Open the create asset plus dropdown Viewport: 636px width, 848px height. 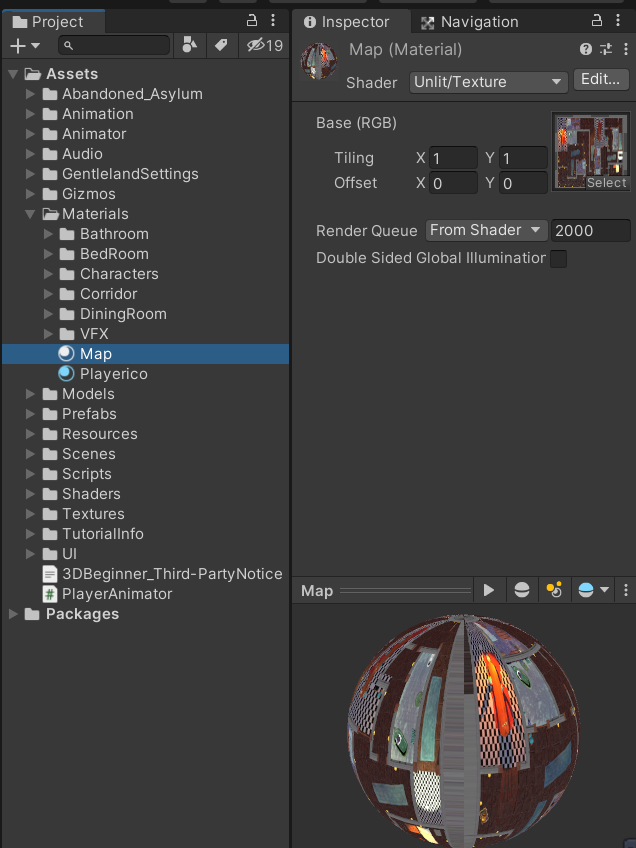click(x=25, y=45)
